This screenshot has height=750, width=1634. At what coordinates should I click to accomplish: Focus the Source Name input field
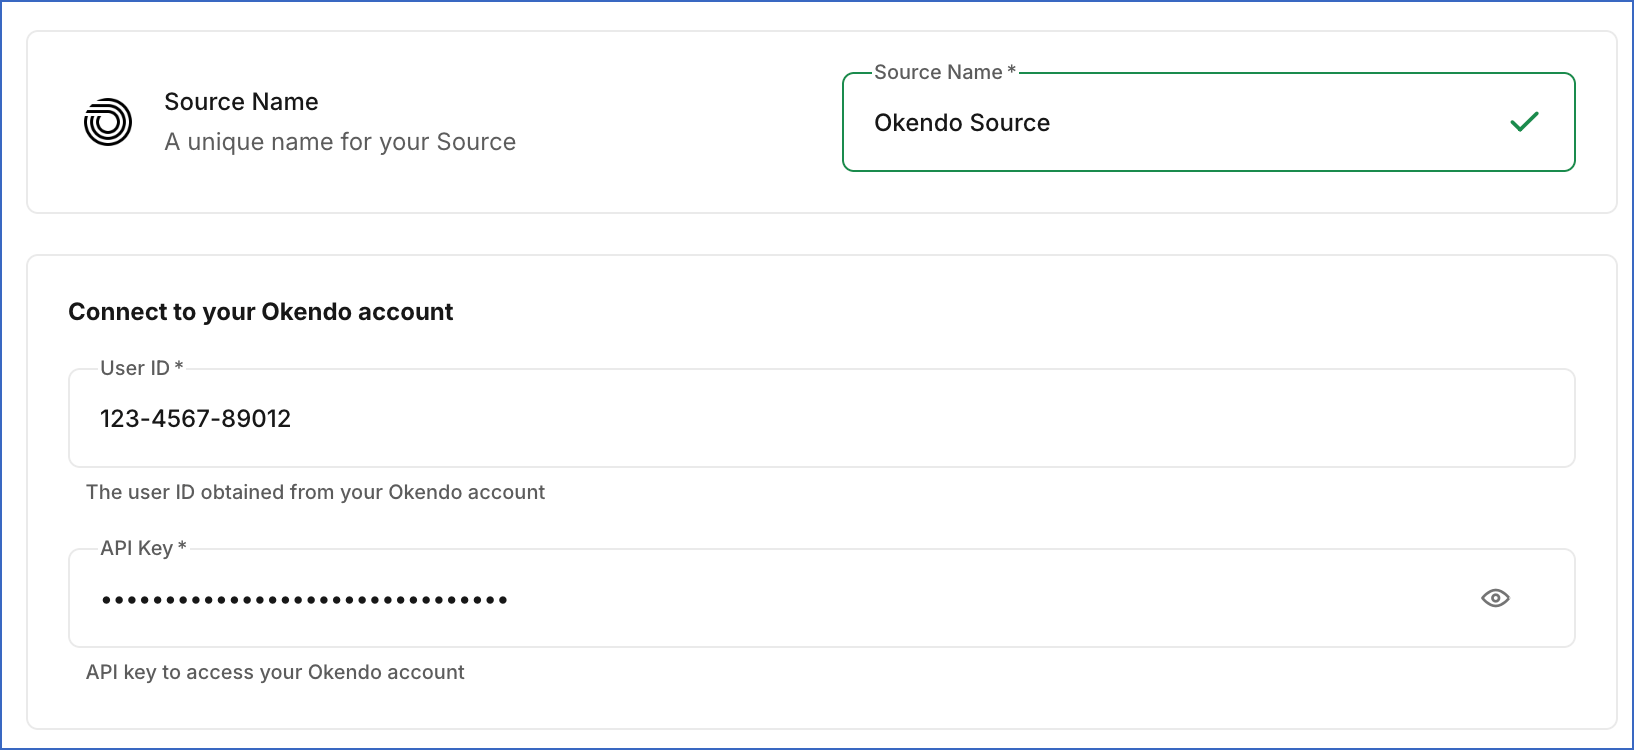(x=1209, y=122)
